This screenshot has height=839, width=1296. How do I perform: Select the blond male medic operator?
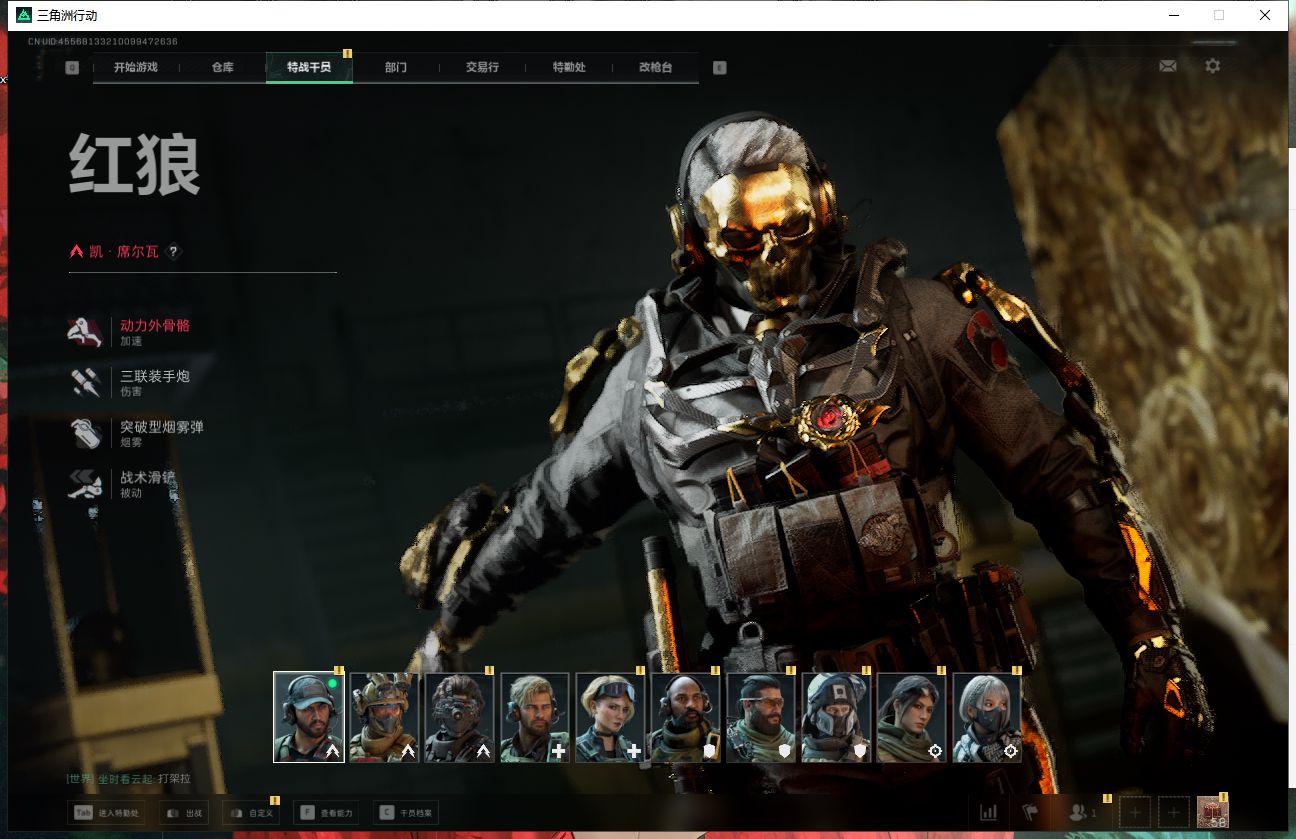(x=535, y=717)
